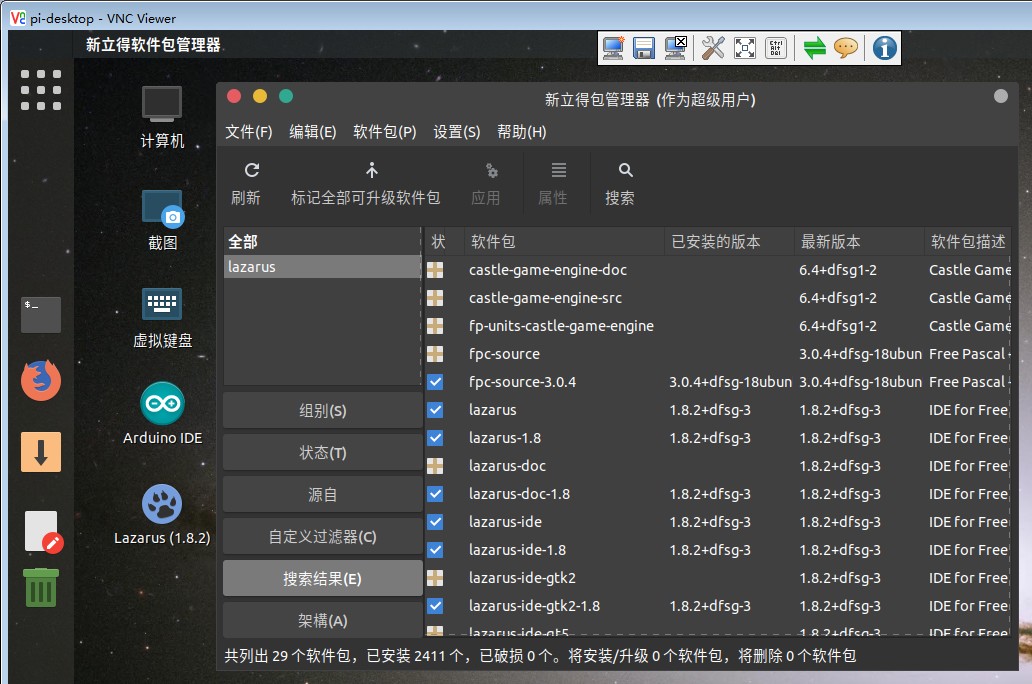Sort by Installed Version (已安装的版本) header
The height and width of the screenshot is (684, 1032).
(x=730, y=242)
